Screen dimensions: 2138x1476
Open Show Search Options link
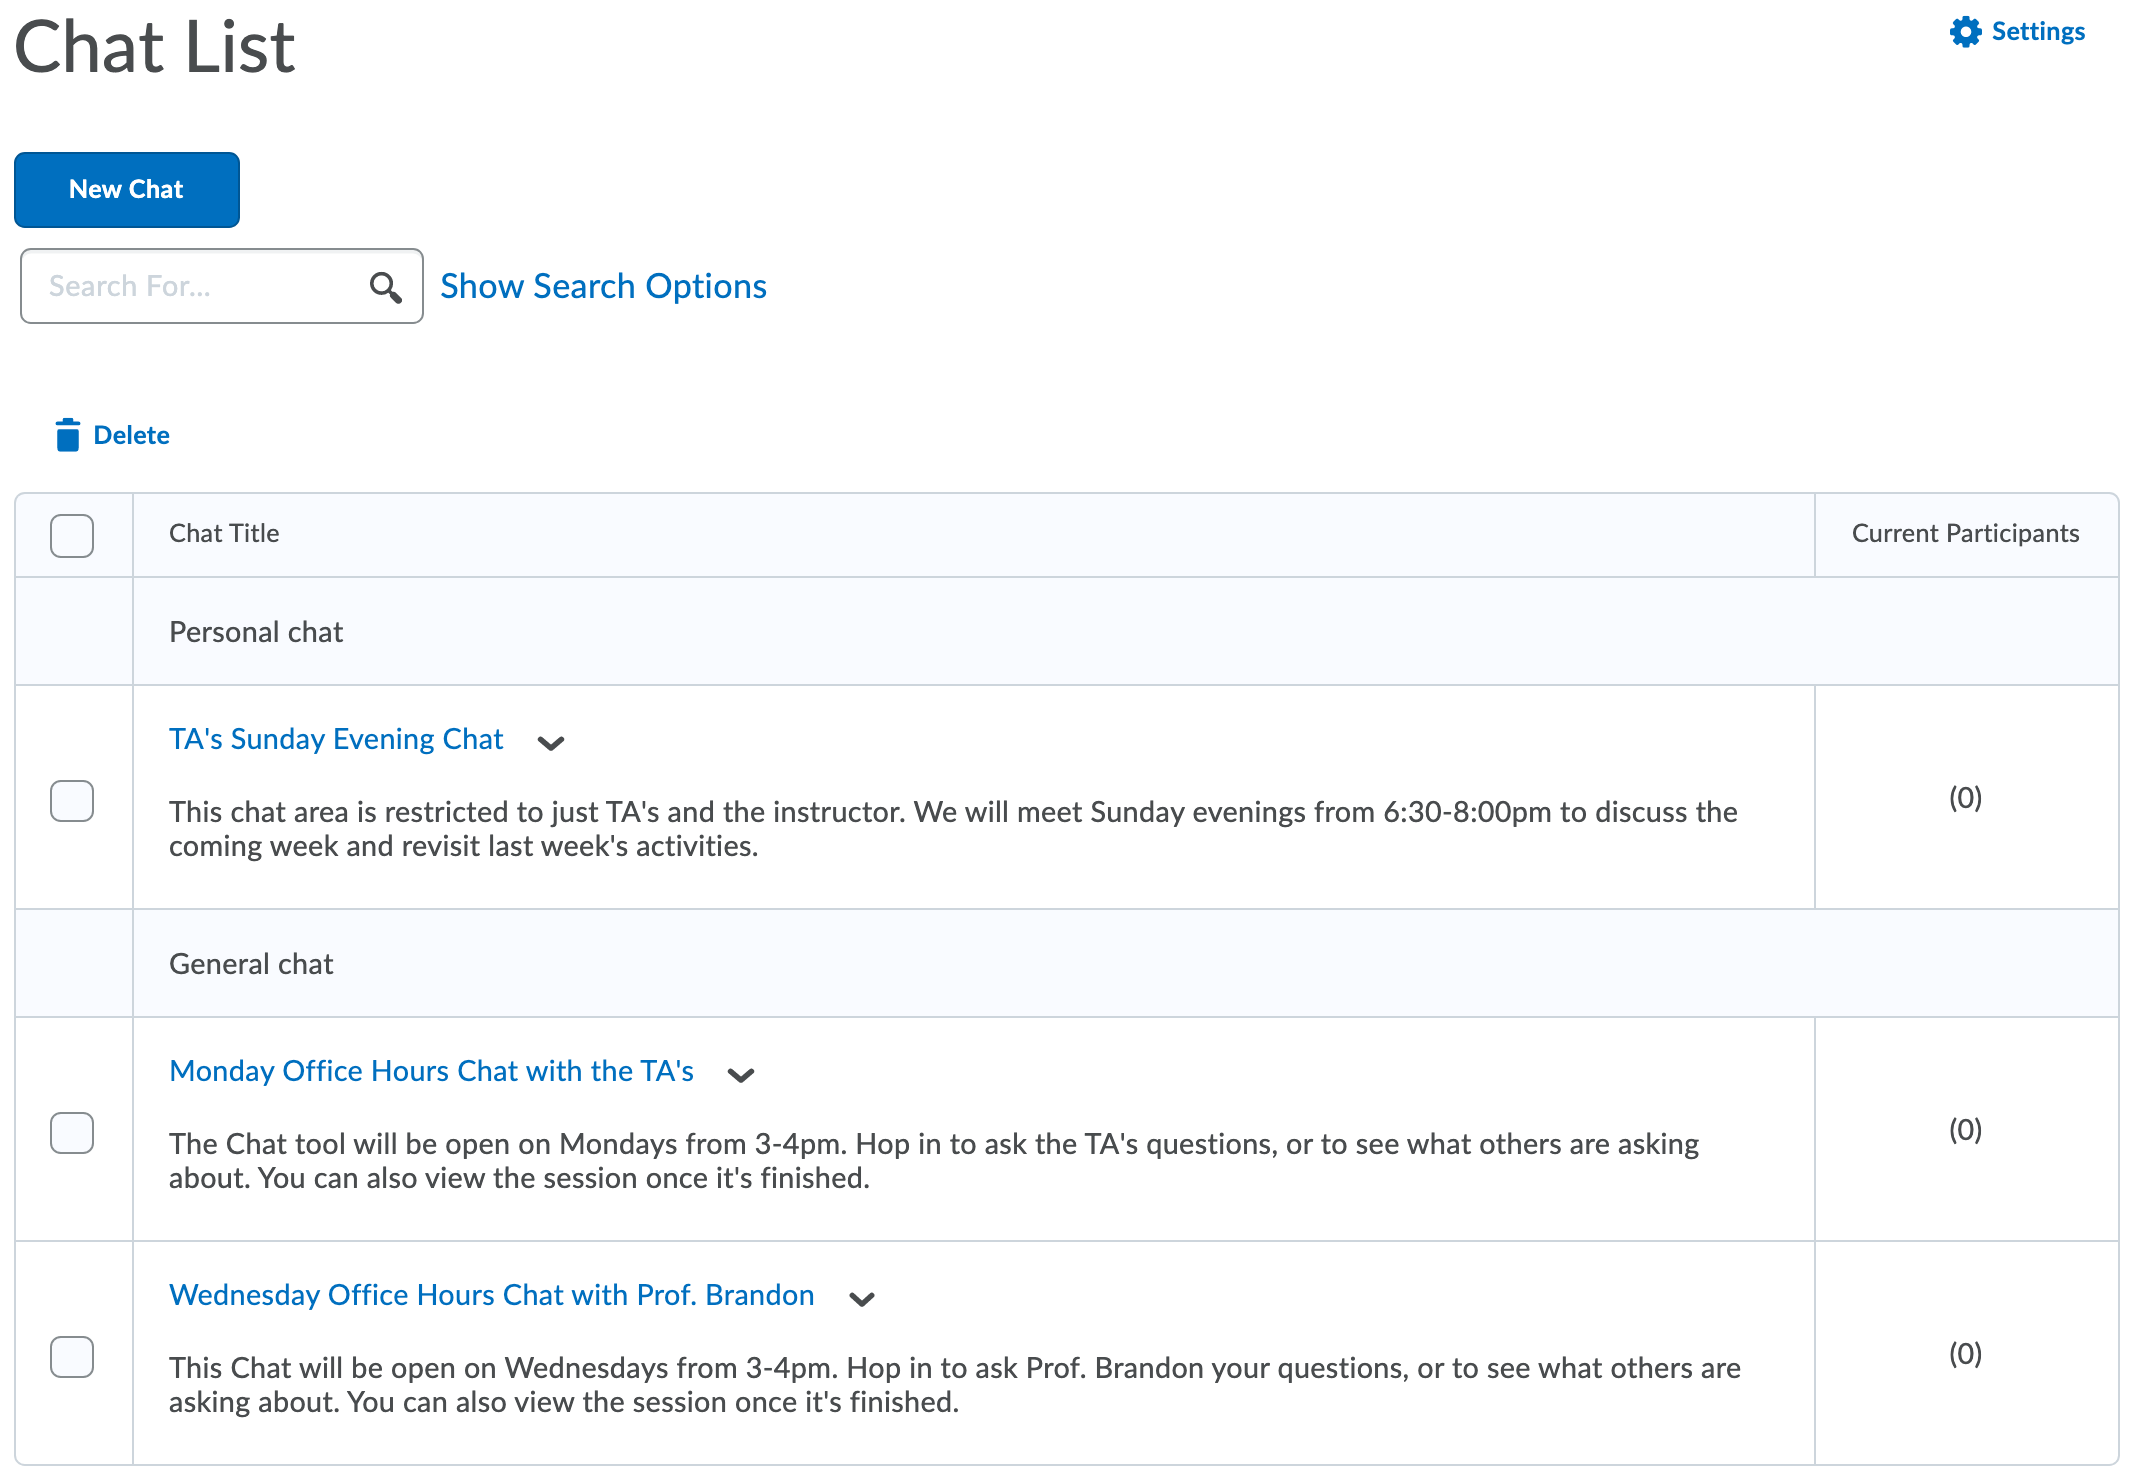click(603, 286)
